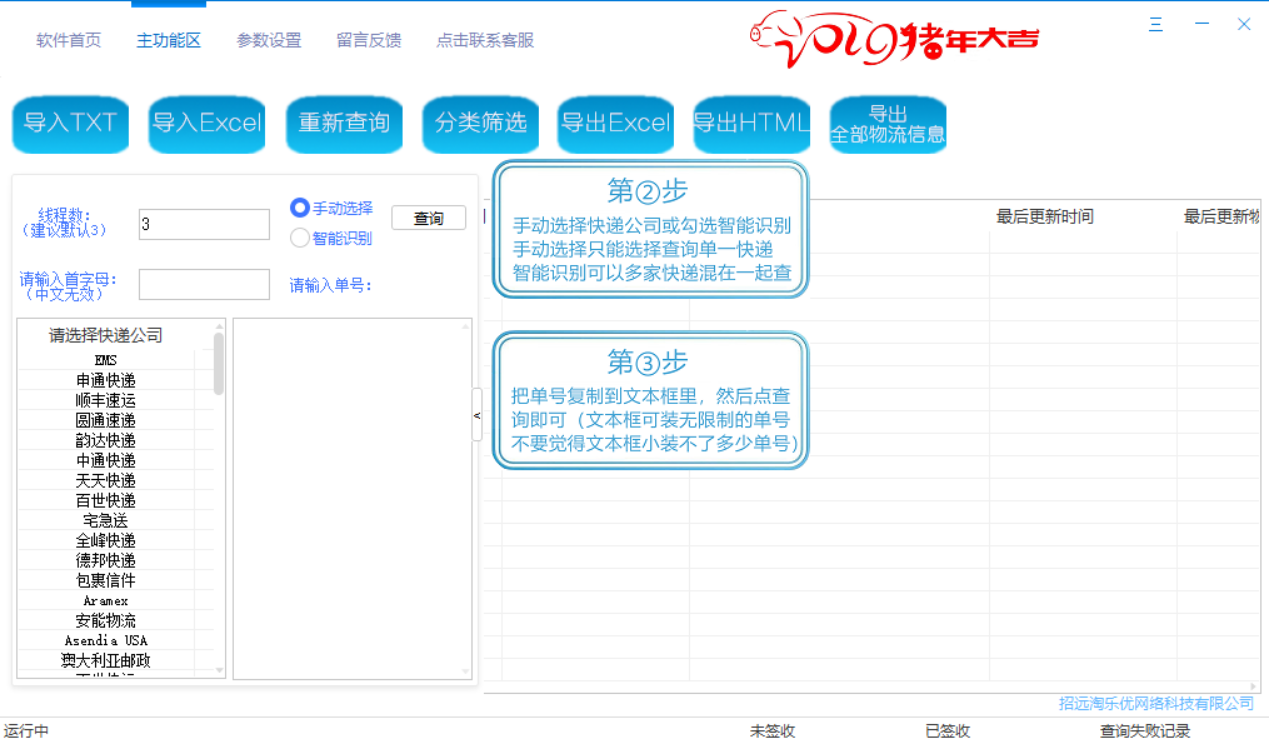
Task: Select 安能物流 in the courier list
Action: coord(106,620)
